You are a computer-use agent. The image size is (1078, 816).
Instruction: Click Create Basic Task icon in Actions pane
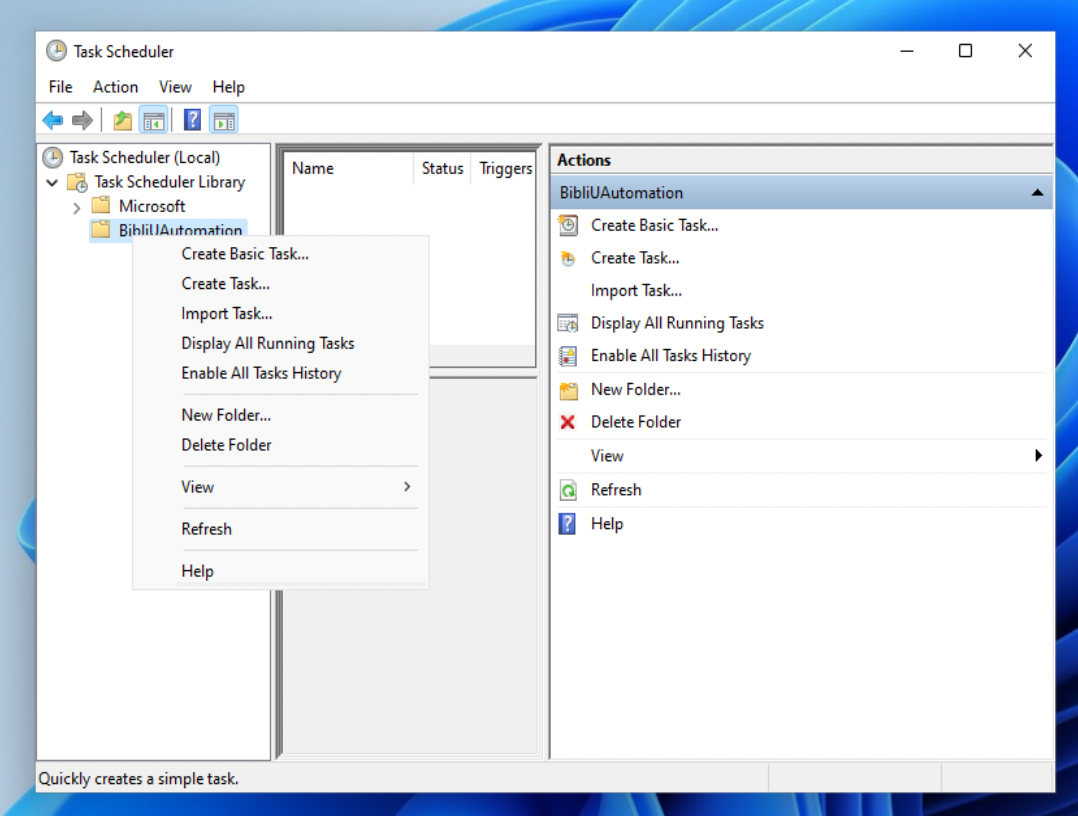pos(568,226)
